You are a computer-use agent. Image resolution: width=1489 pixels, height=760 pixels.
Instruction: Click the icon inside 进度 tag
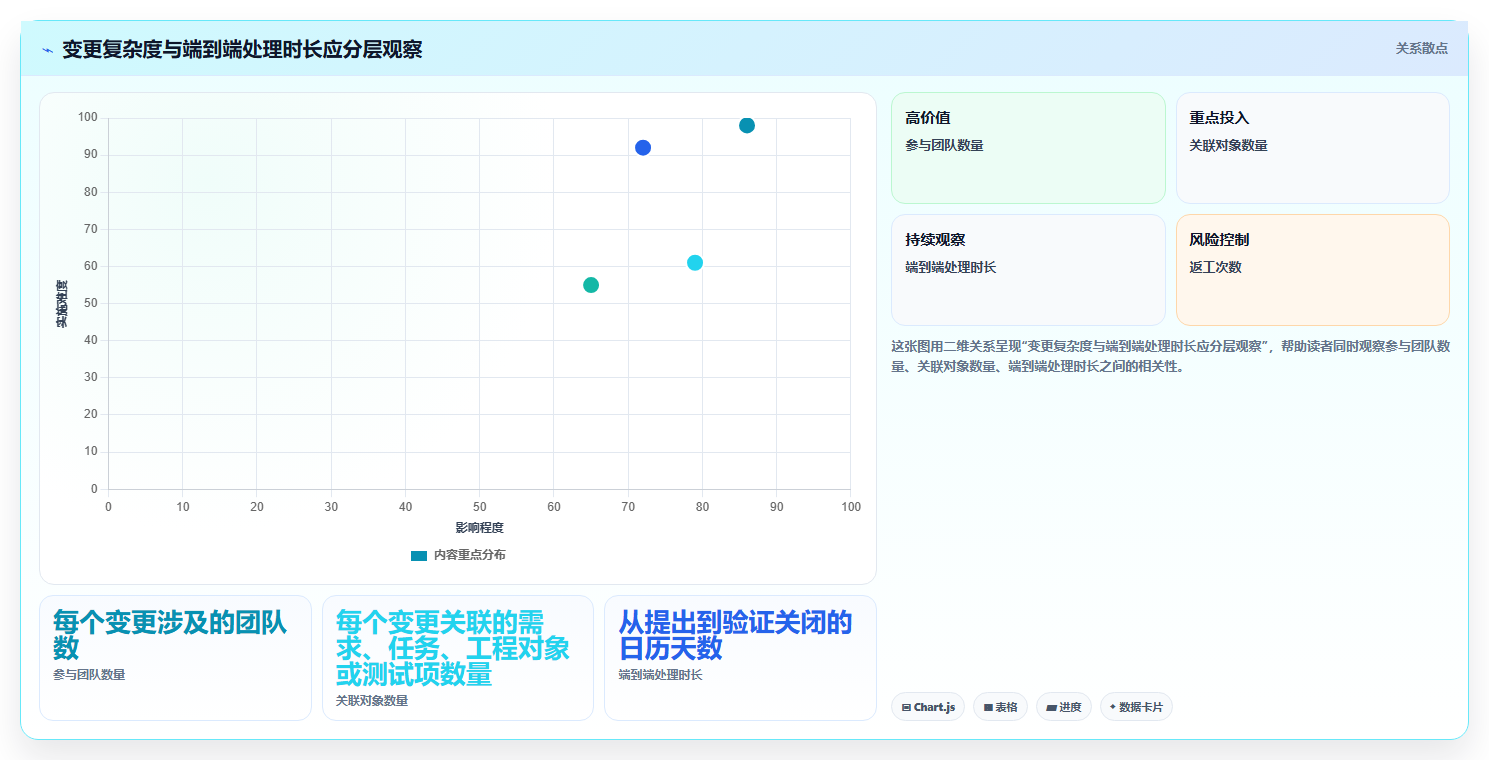coord(1052,707)
